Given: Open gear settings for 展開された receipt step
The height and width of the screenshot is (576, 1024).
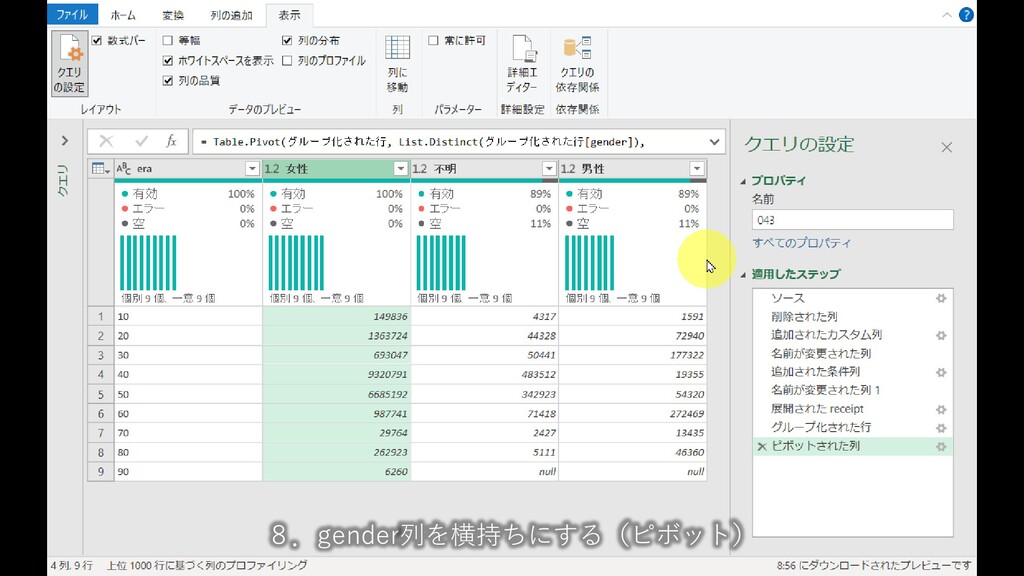Looking at the screenshot, I should point(941,409).
